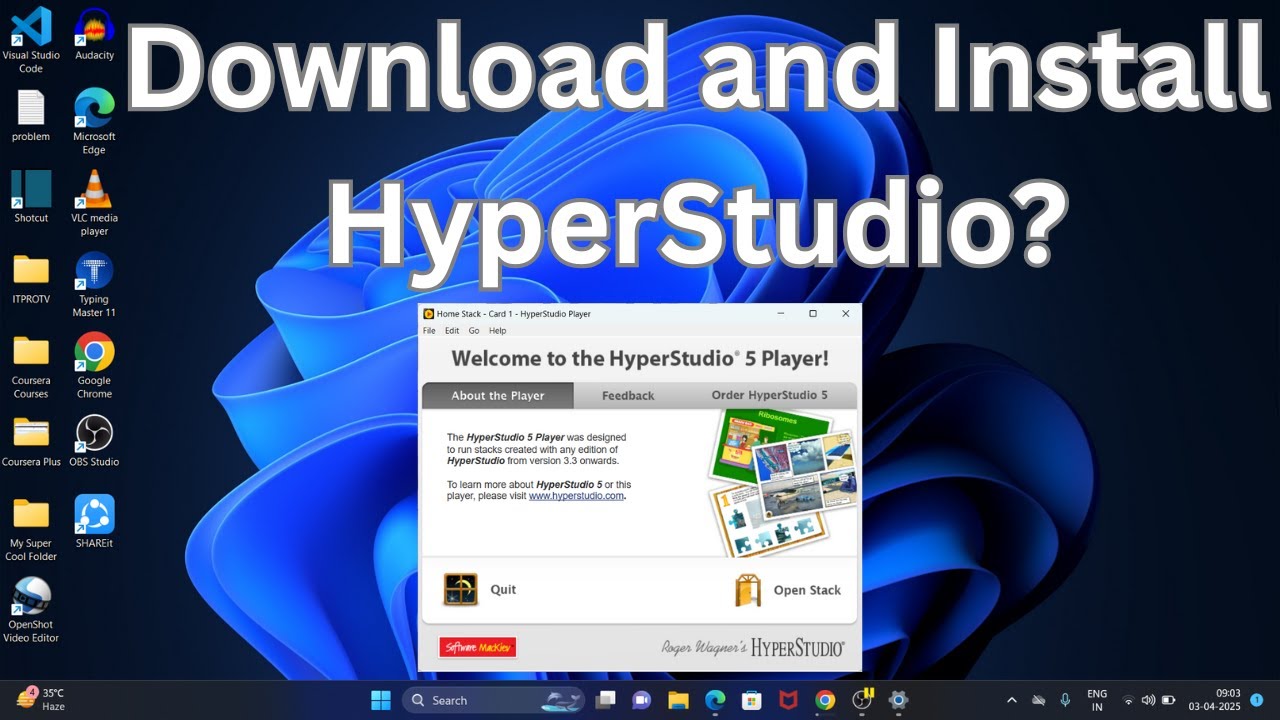Open McAfee from the taskbar
Screen dimensions: 1280x720
point(788,700)
